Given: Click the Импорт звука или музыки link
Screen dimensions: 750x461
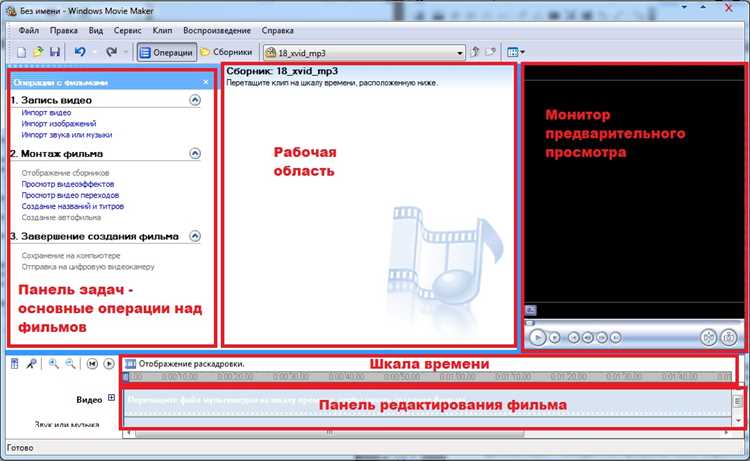Looking at the screenshot, I should (x=66, y=135).
